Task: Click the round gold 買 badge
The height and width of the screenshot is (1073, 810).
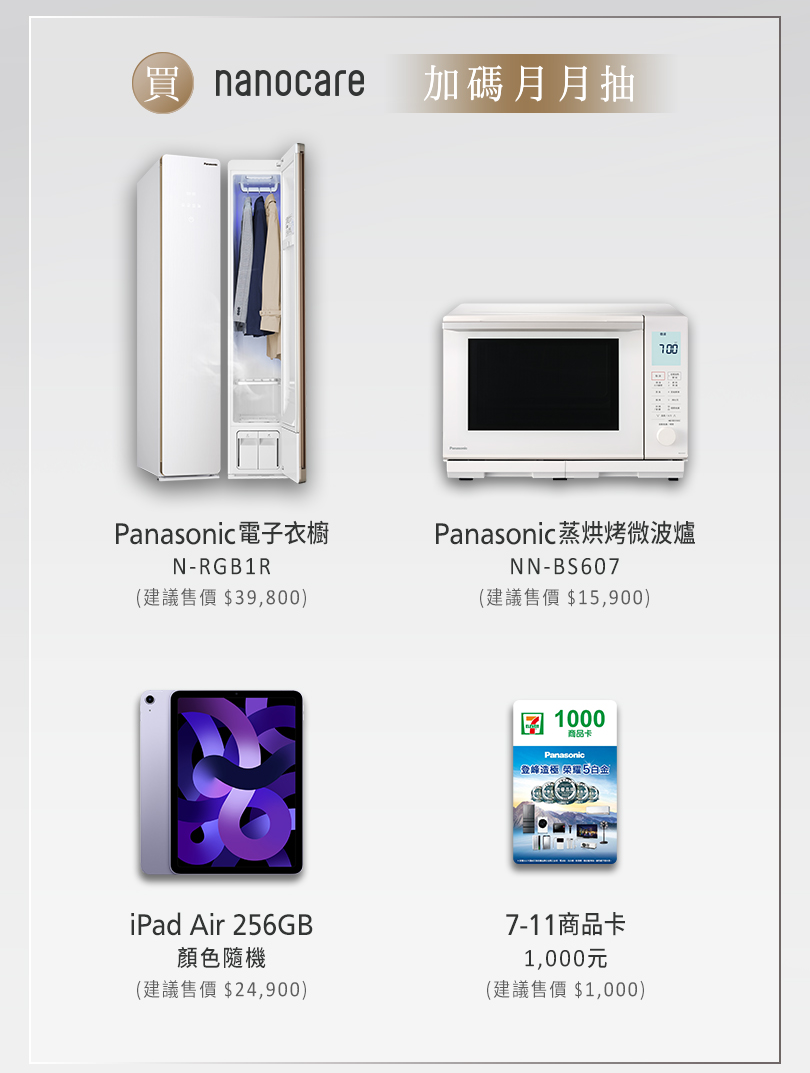Action: tap(162, 83)
